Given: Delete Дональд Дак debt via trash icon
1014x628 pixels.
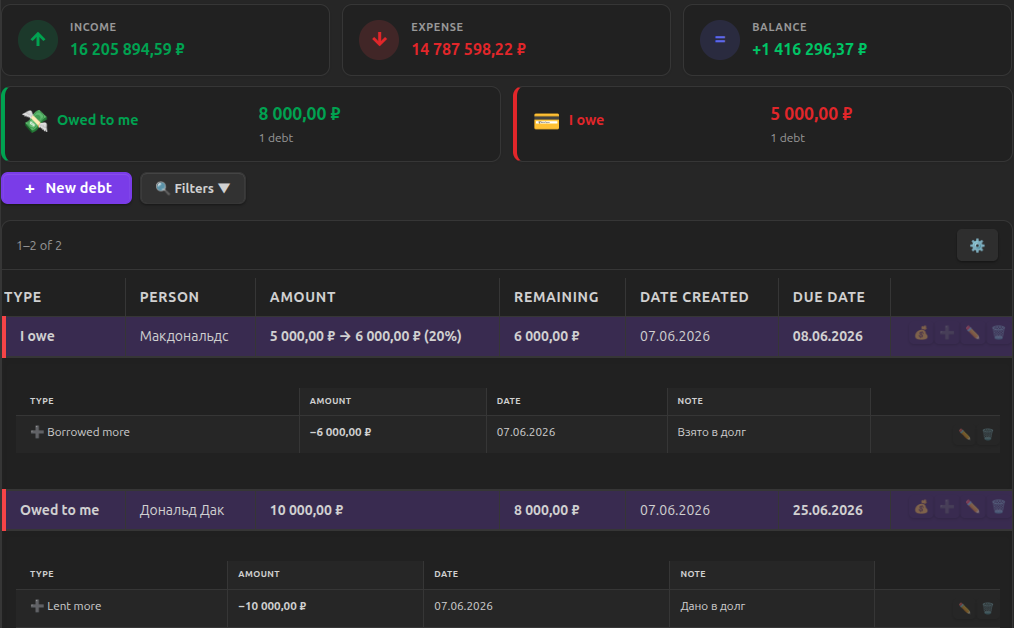Looking at the screenshot, I should [x=998, y=507].
